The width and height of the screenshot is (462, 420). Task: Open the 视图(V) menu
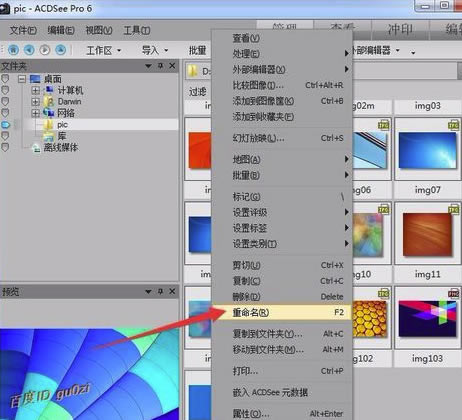coord(99,30)
